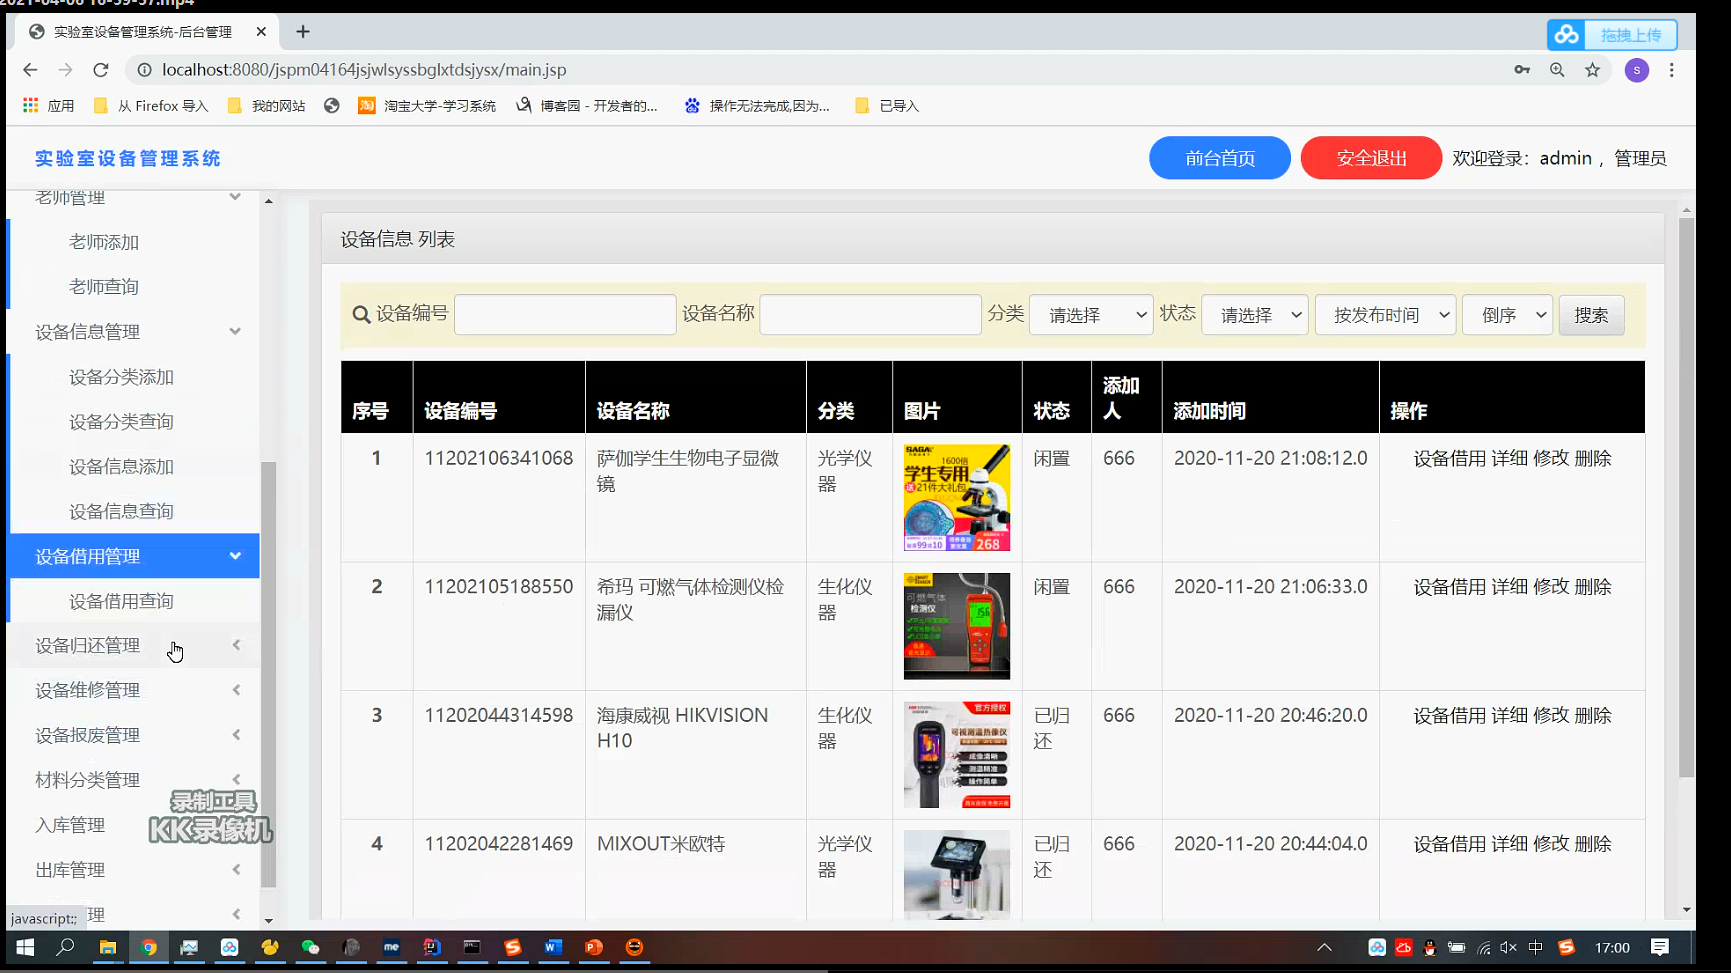Click the 安全退出 logout button
Screen dimensions: 1731x973
[x=1371, y=158]
